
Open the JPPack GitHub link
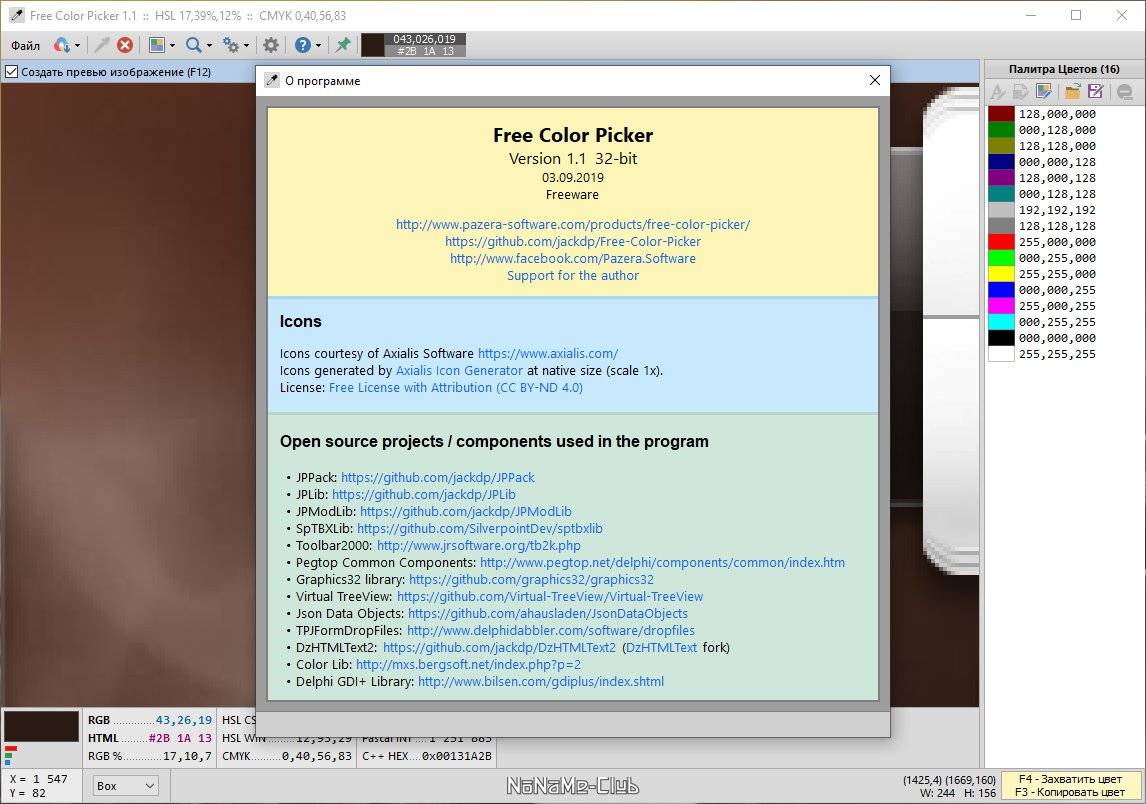[438, 477]
